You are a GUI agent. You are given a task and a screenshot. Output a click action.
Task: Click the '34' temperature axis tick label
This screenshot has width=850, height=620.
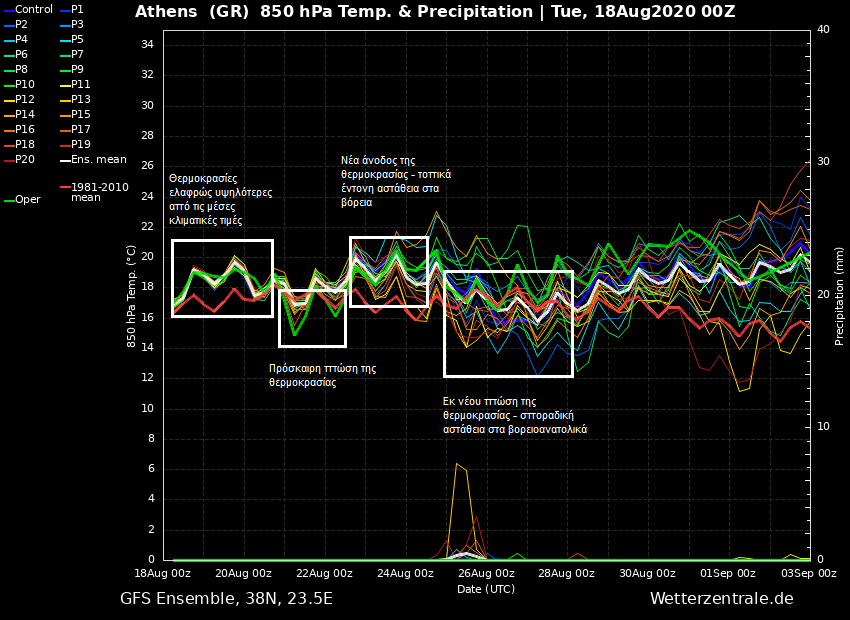pyautogui.click(x=147, y=44)
